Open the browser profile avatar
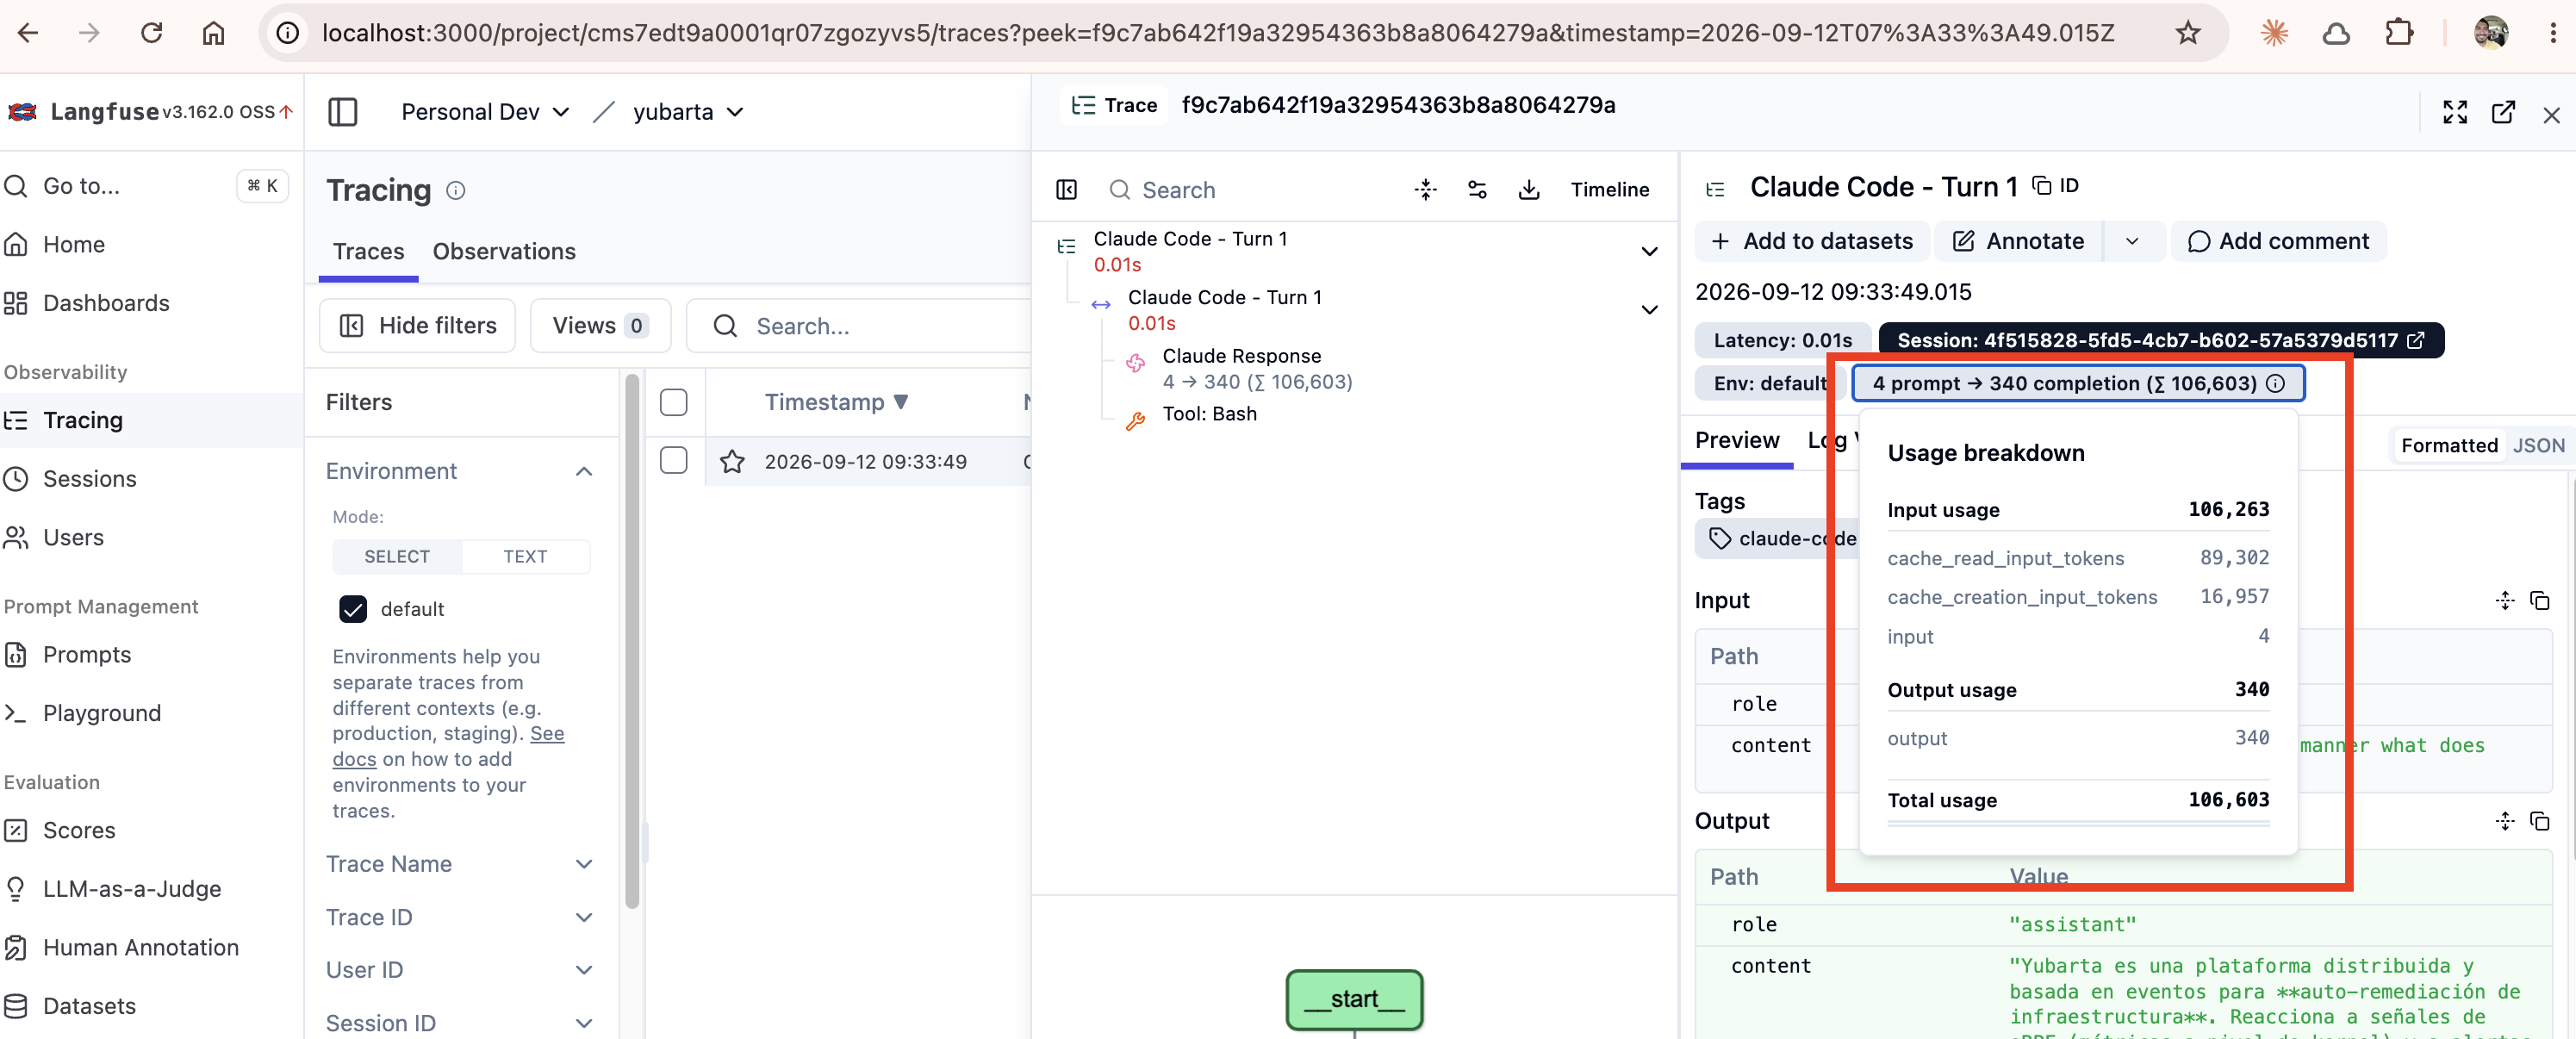Screen dimensions: 2576x1039 (2490, 33)
